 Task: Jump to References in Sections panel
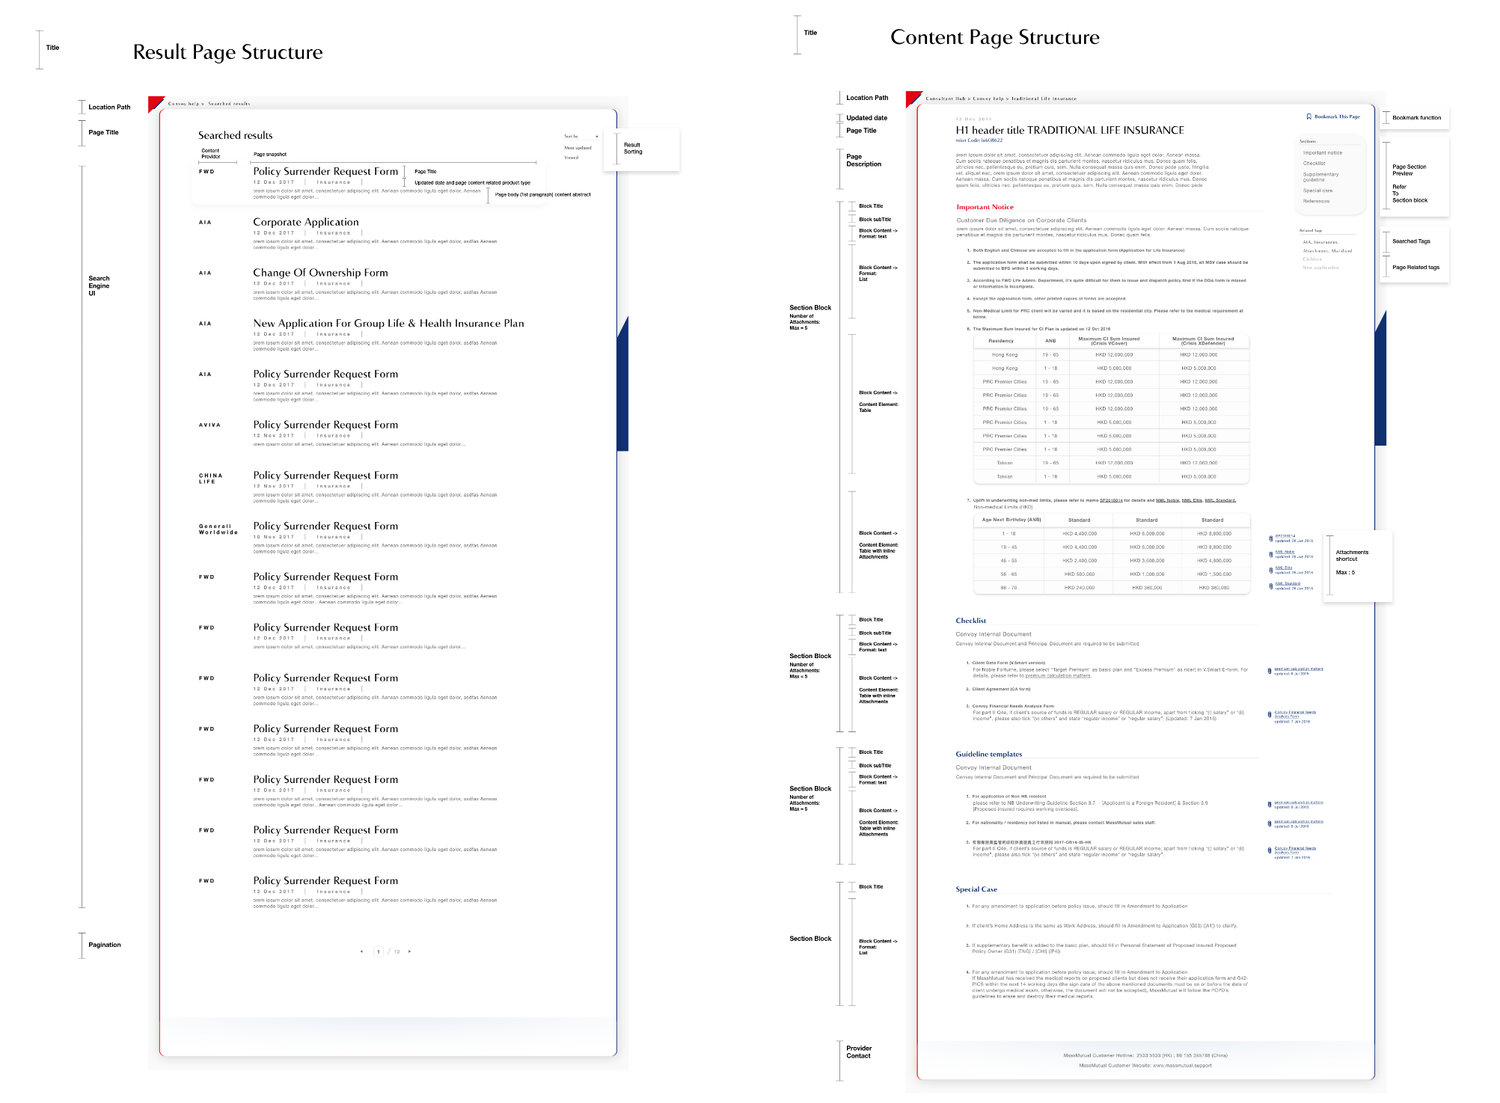point(1316,201)
